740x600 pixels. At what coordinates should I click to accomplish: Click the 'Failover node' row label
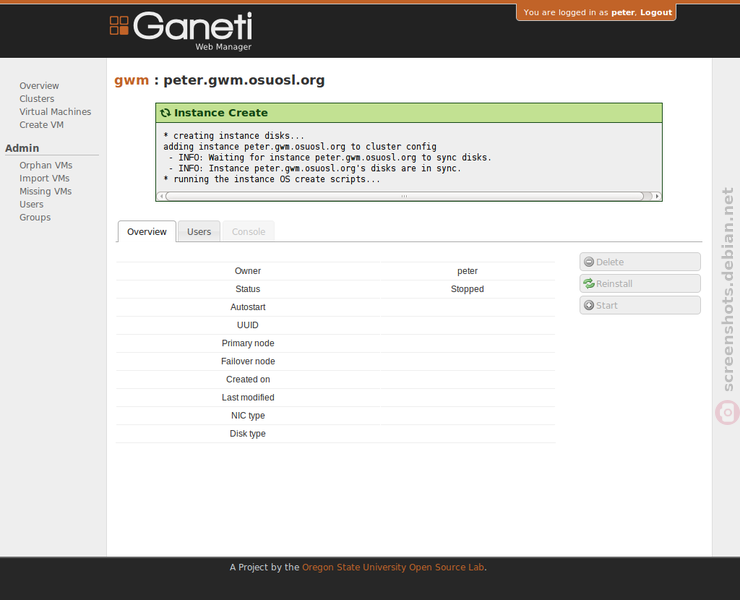click(x=248, y=361)
